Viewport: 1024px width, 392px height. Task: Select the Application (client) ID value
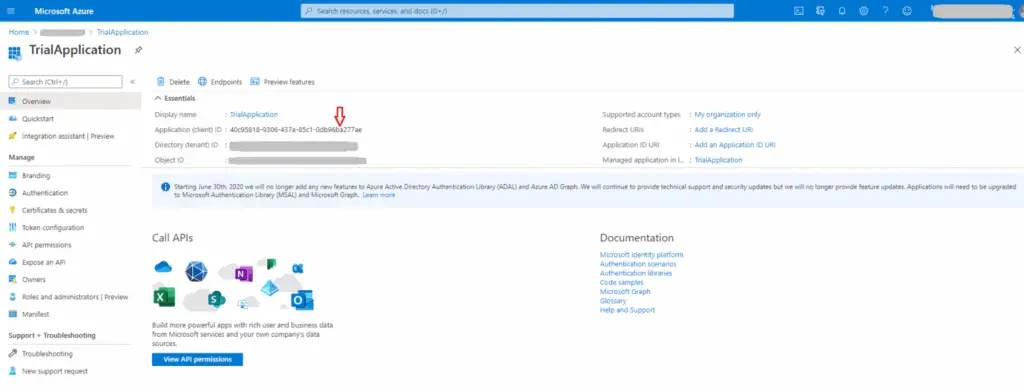296,129
